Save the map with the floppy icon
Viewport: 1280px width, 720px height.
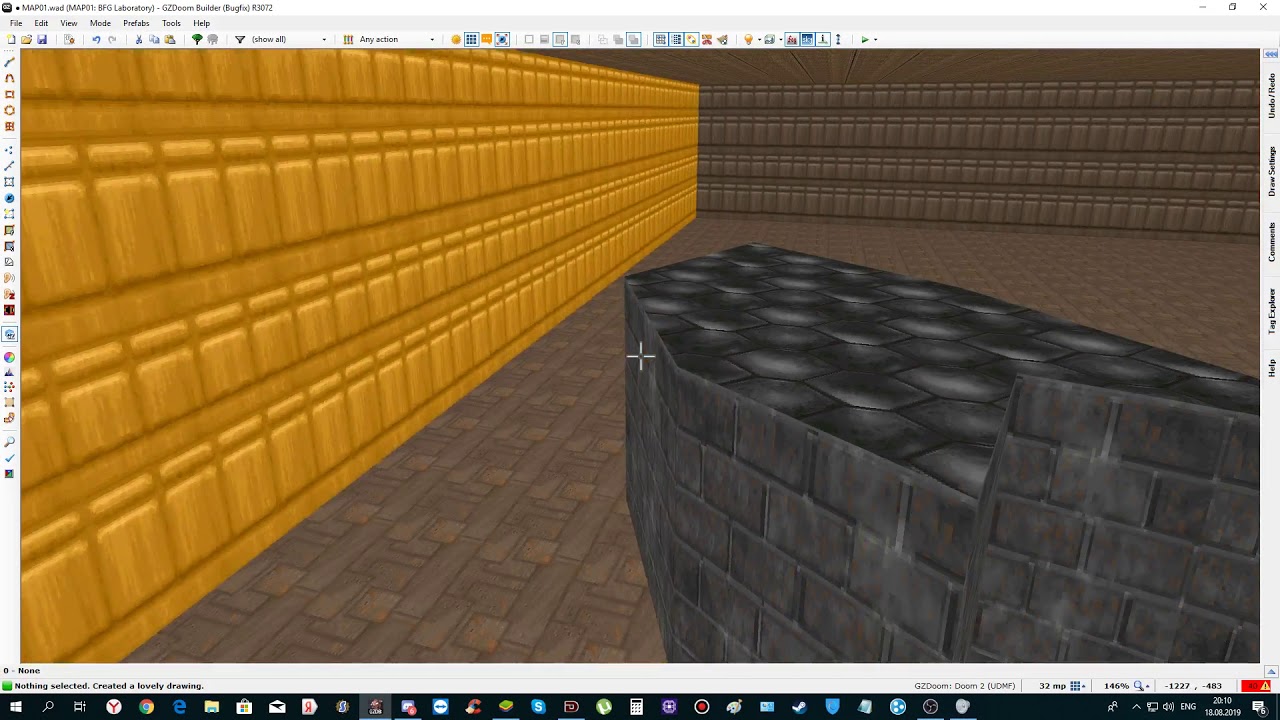(42, 39)
